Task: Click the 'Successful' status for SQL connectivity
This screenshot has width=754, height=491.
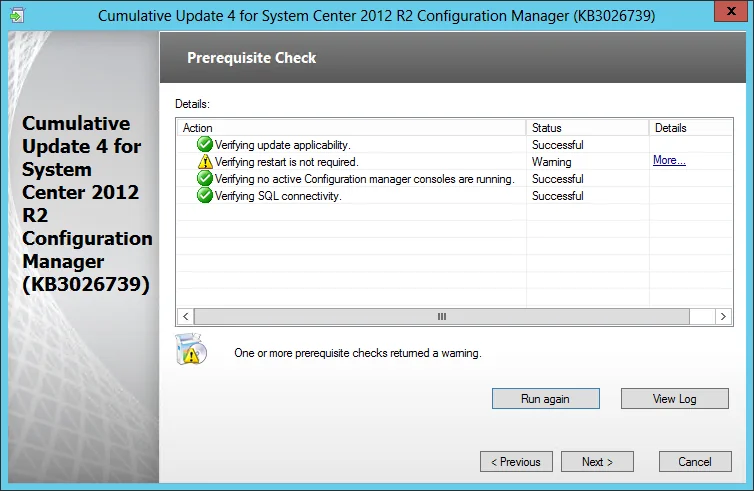Action: (x=557, y=196)
